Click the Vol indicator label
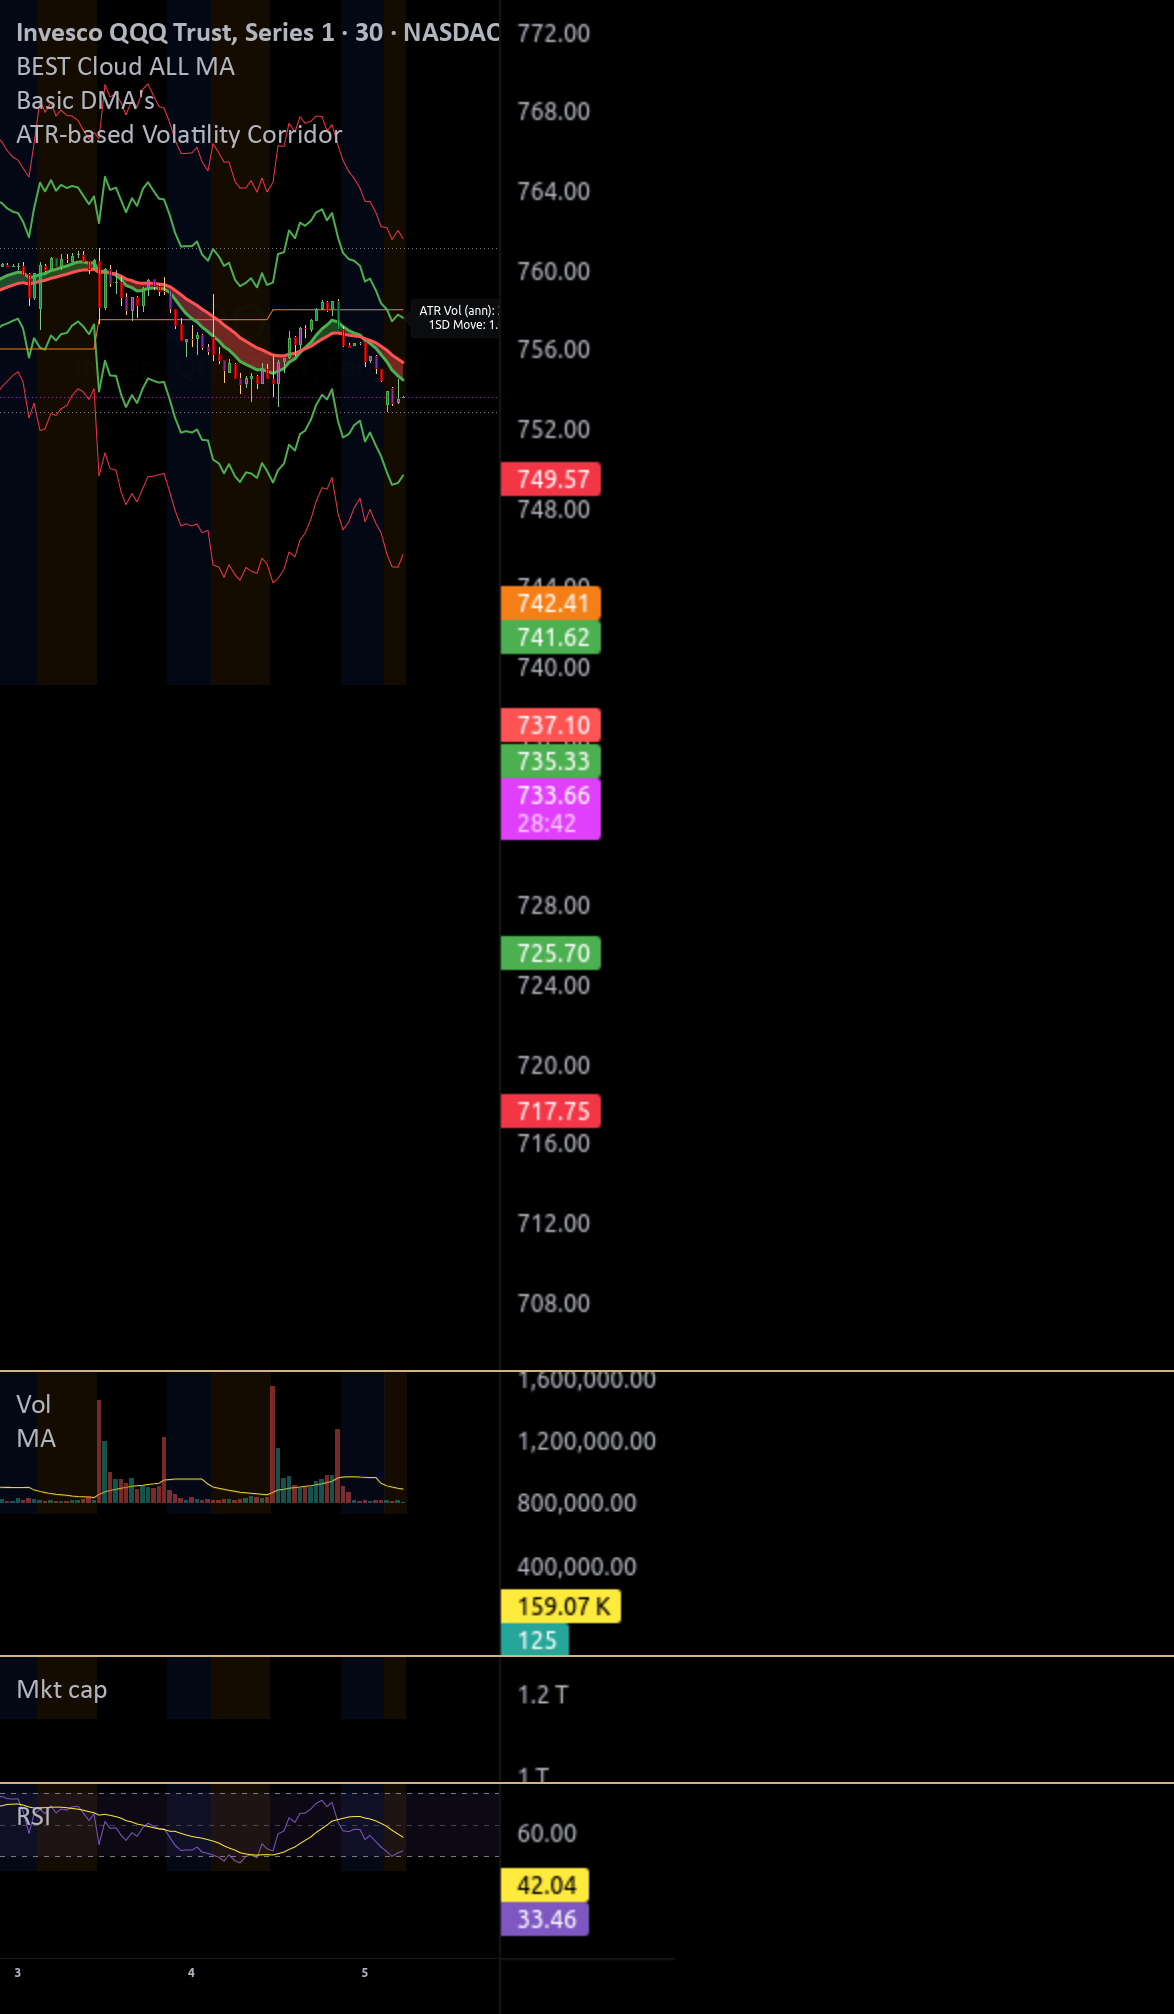 pyautogui.click(x=33, y=1404)
